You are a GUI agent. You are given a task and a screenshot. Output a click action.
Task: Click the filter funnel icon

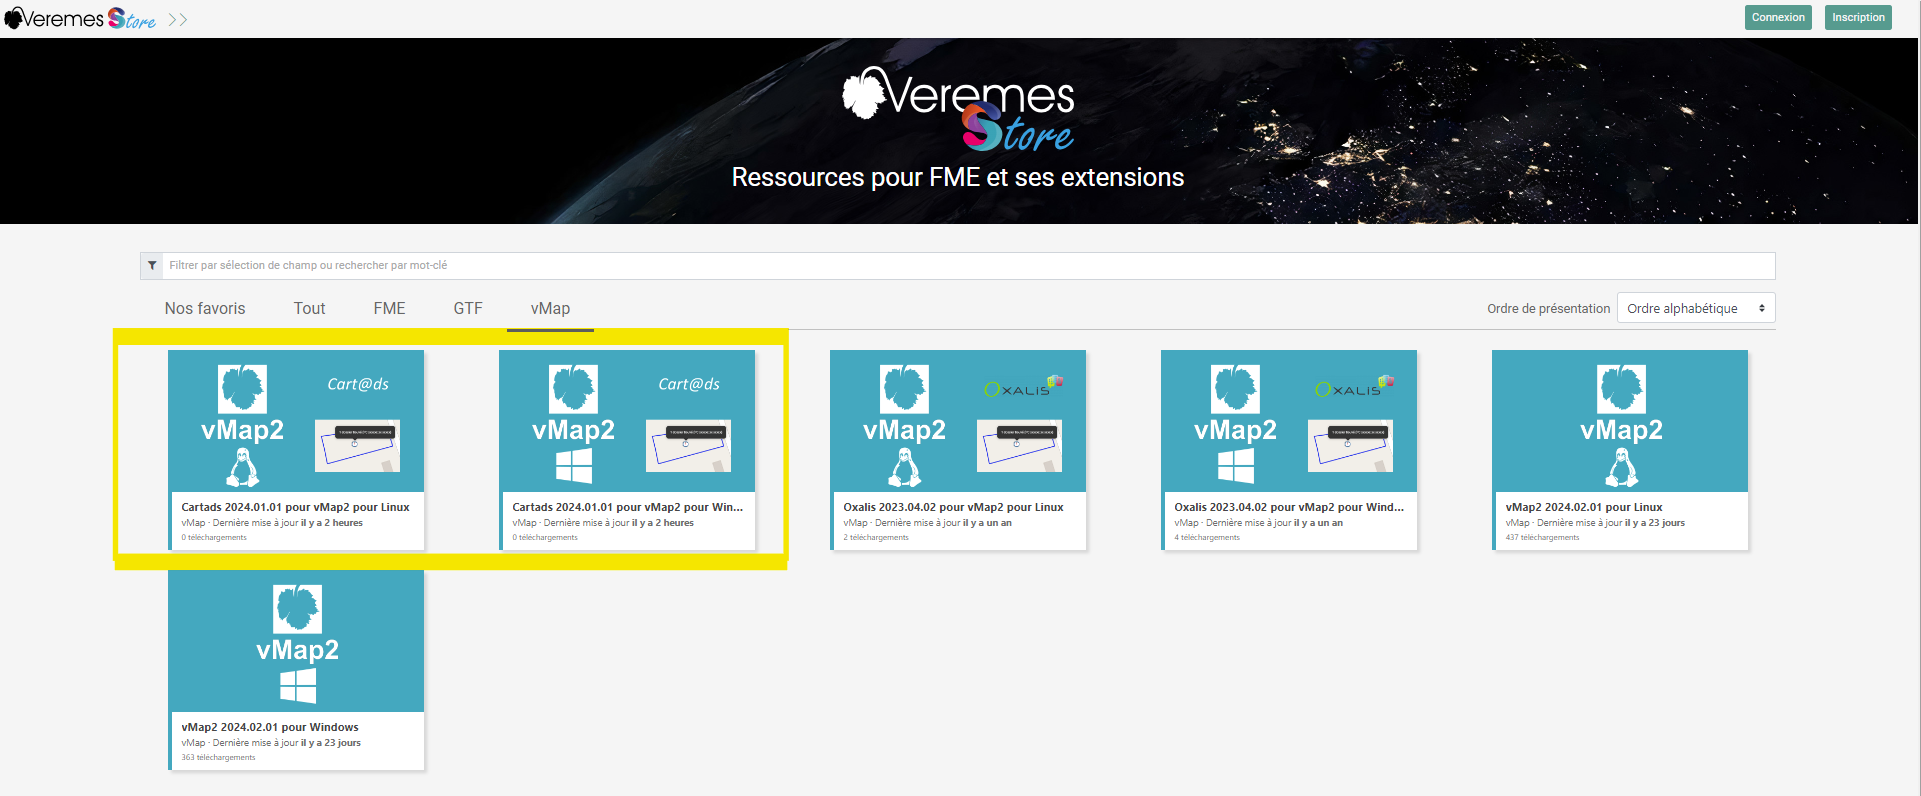[152, 266]
